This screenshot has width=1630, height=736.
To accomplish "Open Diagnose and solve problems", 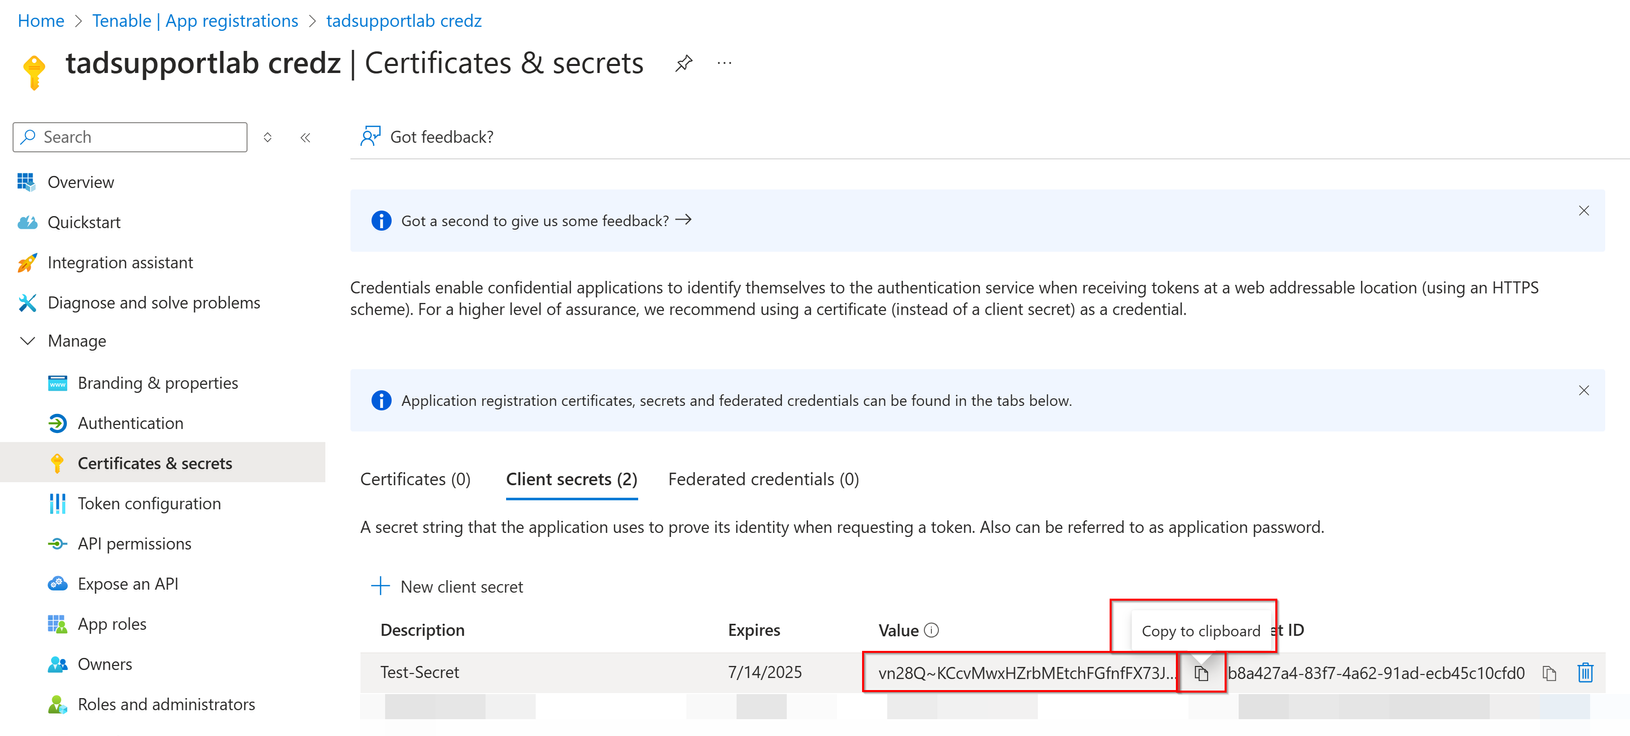I will coord(154,302).
